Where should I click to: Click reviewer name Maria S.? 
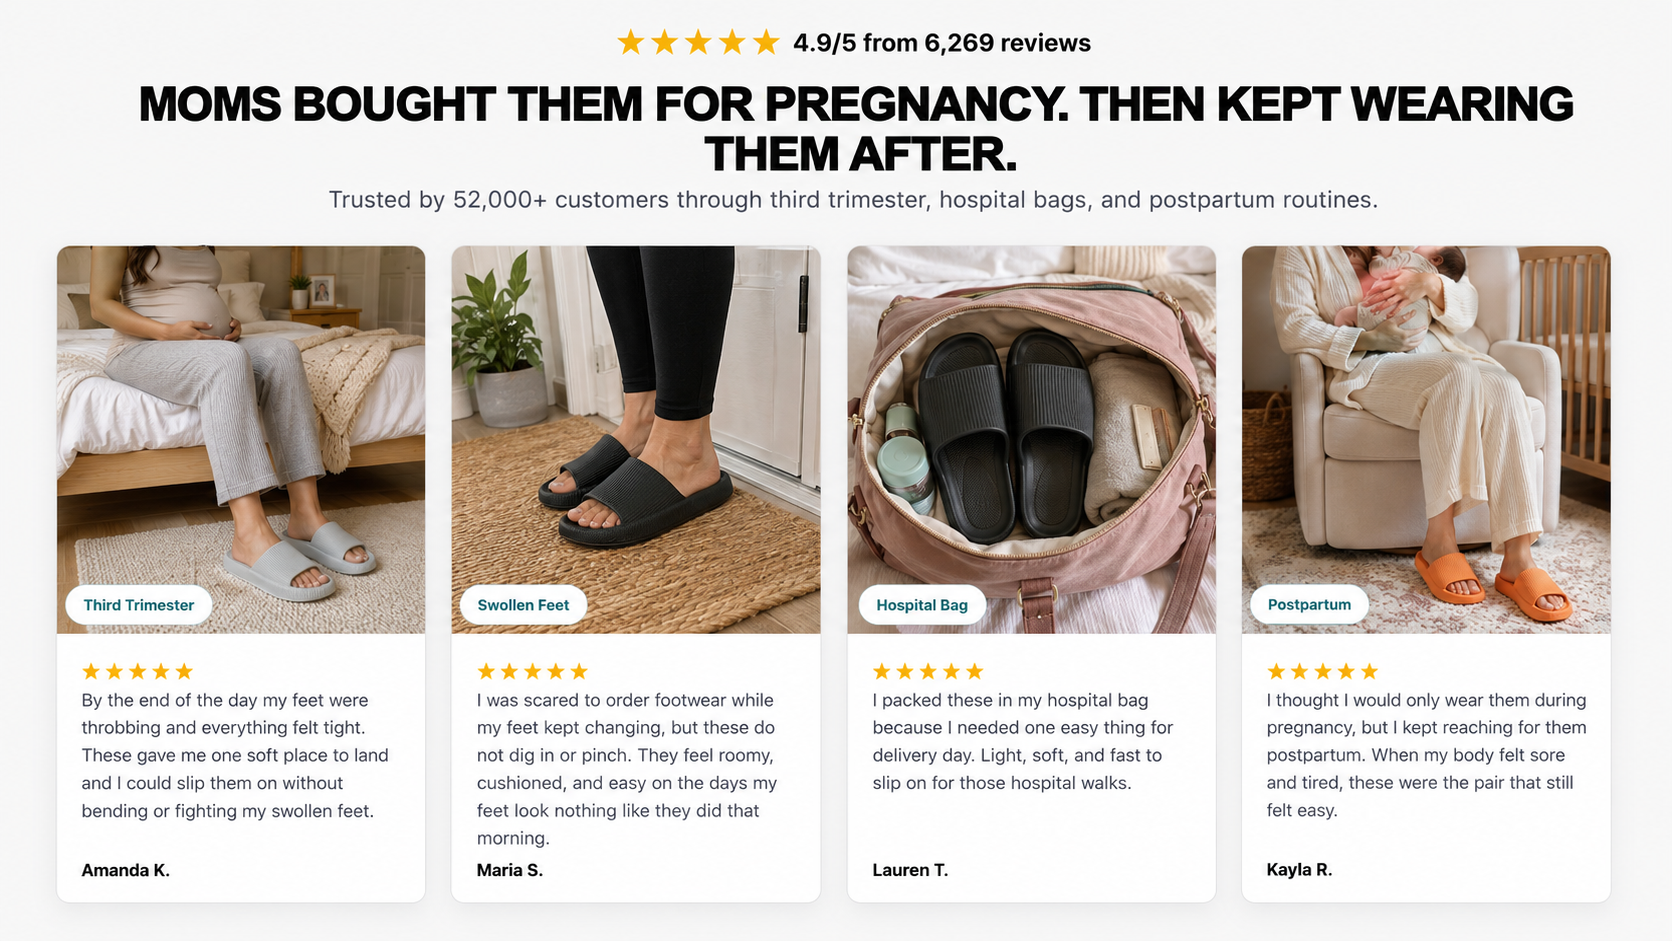click(509, 870)
